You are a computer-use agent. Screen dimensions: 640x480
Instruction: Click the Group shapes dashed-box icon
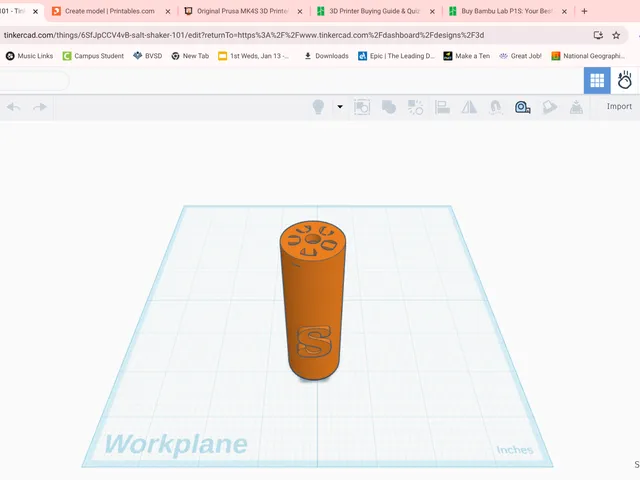point(362,107)
